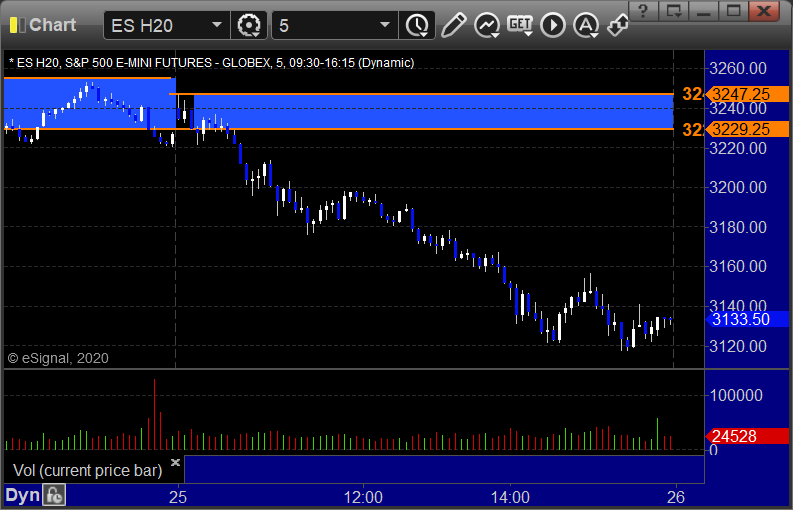The width and height of the screenshot is (793, 510).
Task: Click the 3260.00 price axis label
Action: click(x=738, y=68)
